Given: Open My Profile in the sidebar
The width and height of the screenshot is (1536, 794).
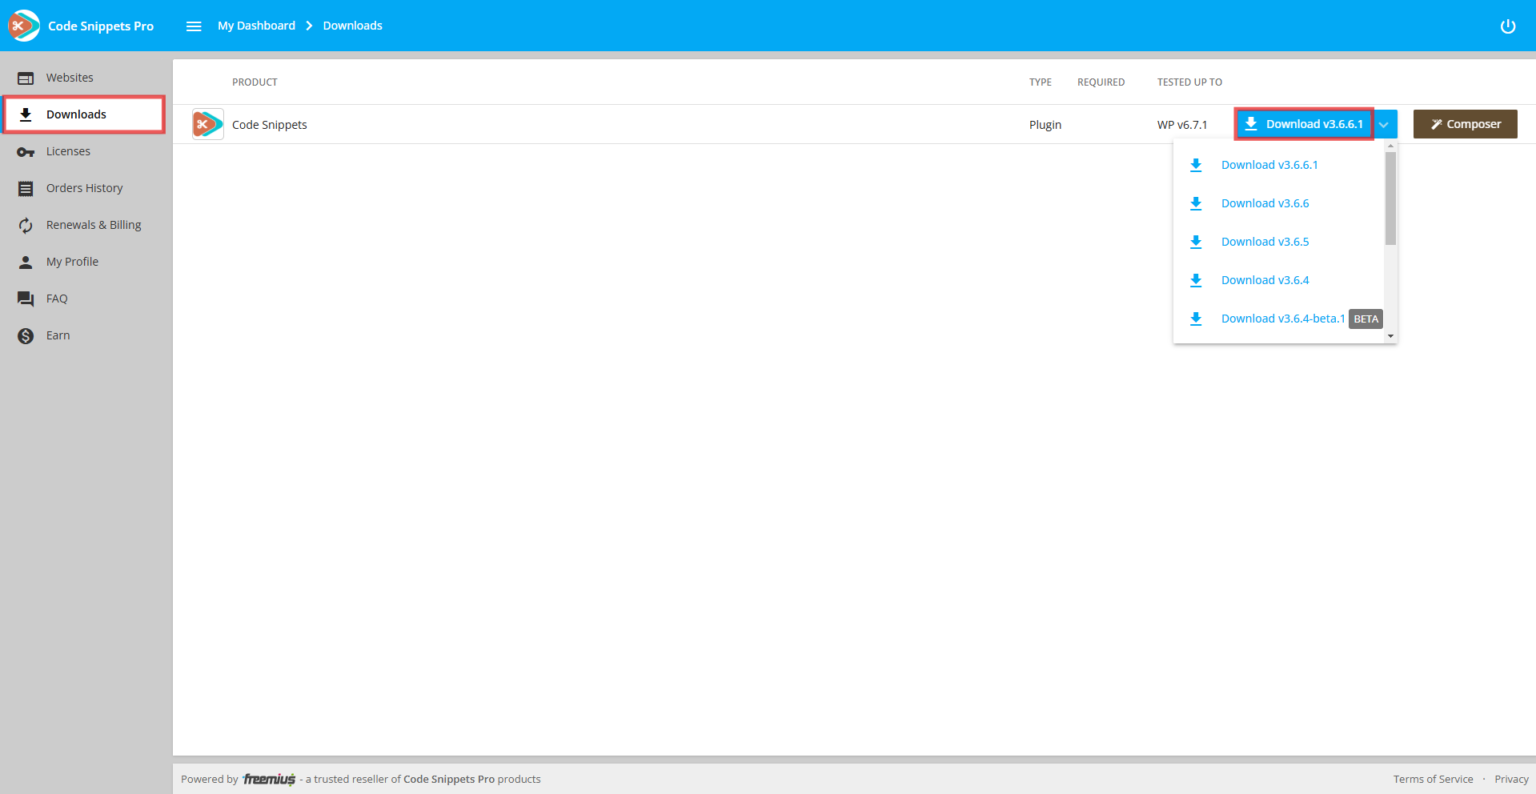Looking at the screenshot, I should click(84, 262).
